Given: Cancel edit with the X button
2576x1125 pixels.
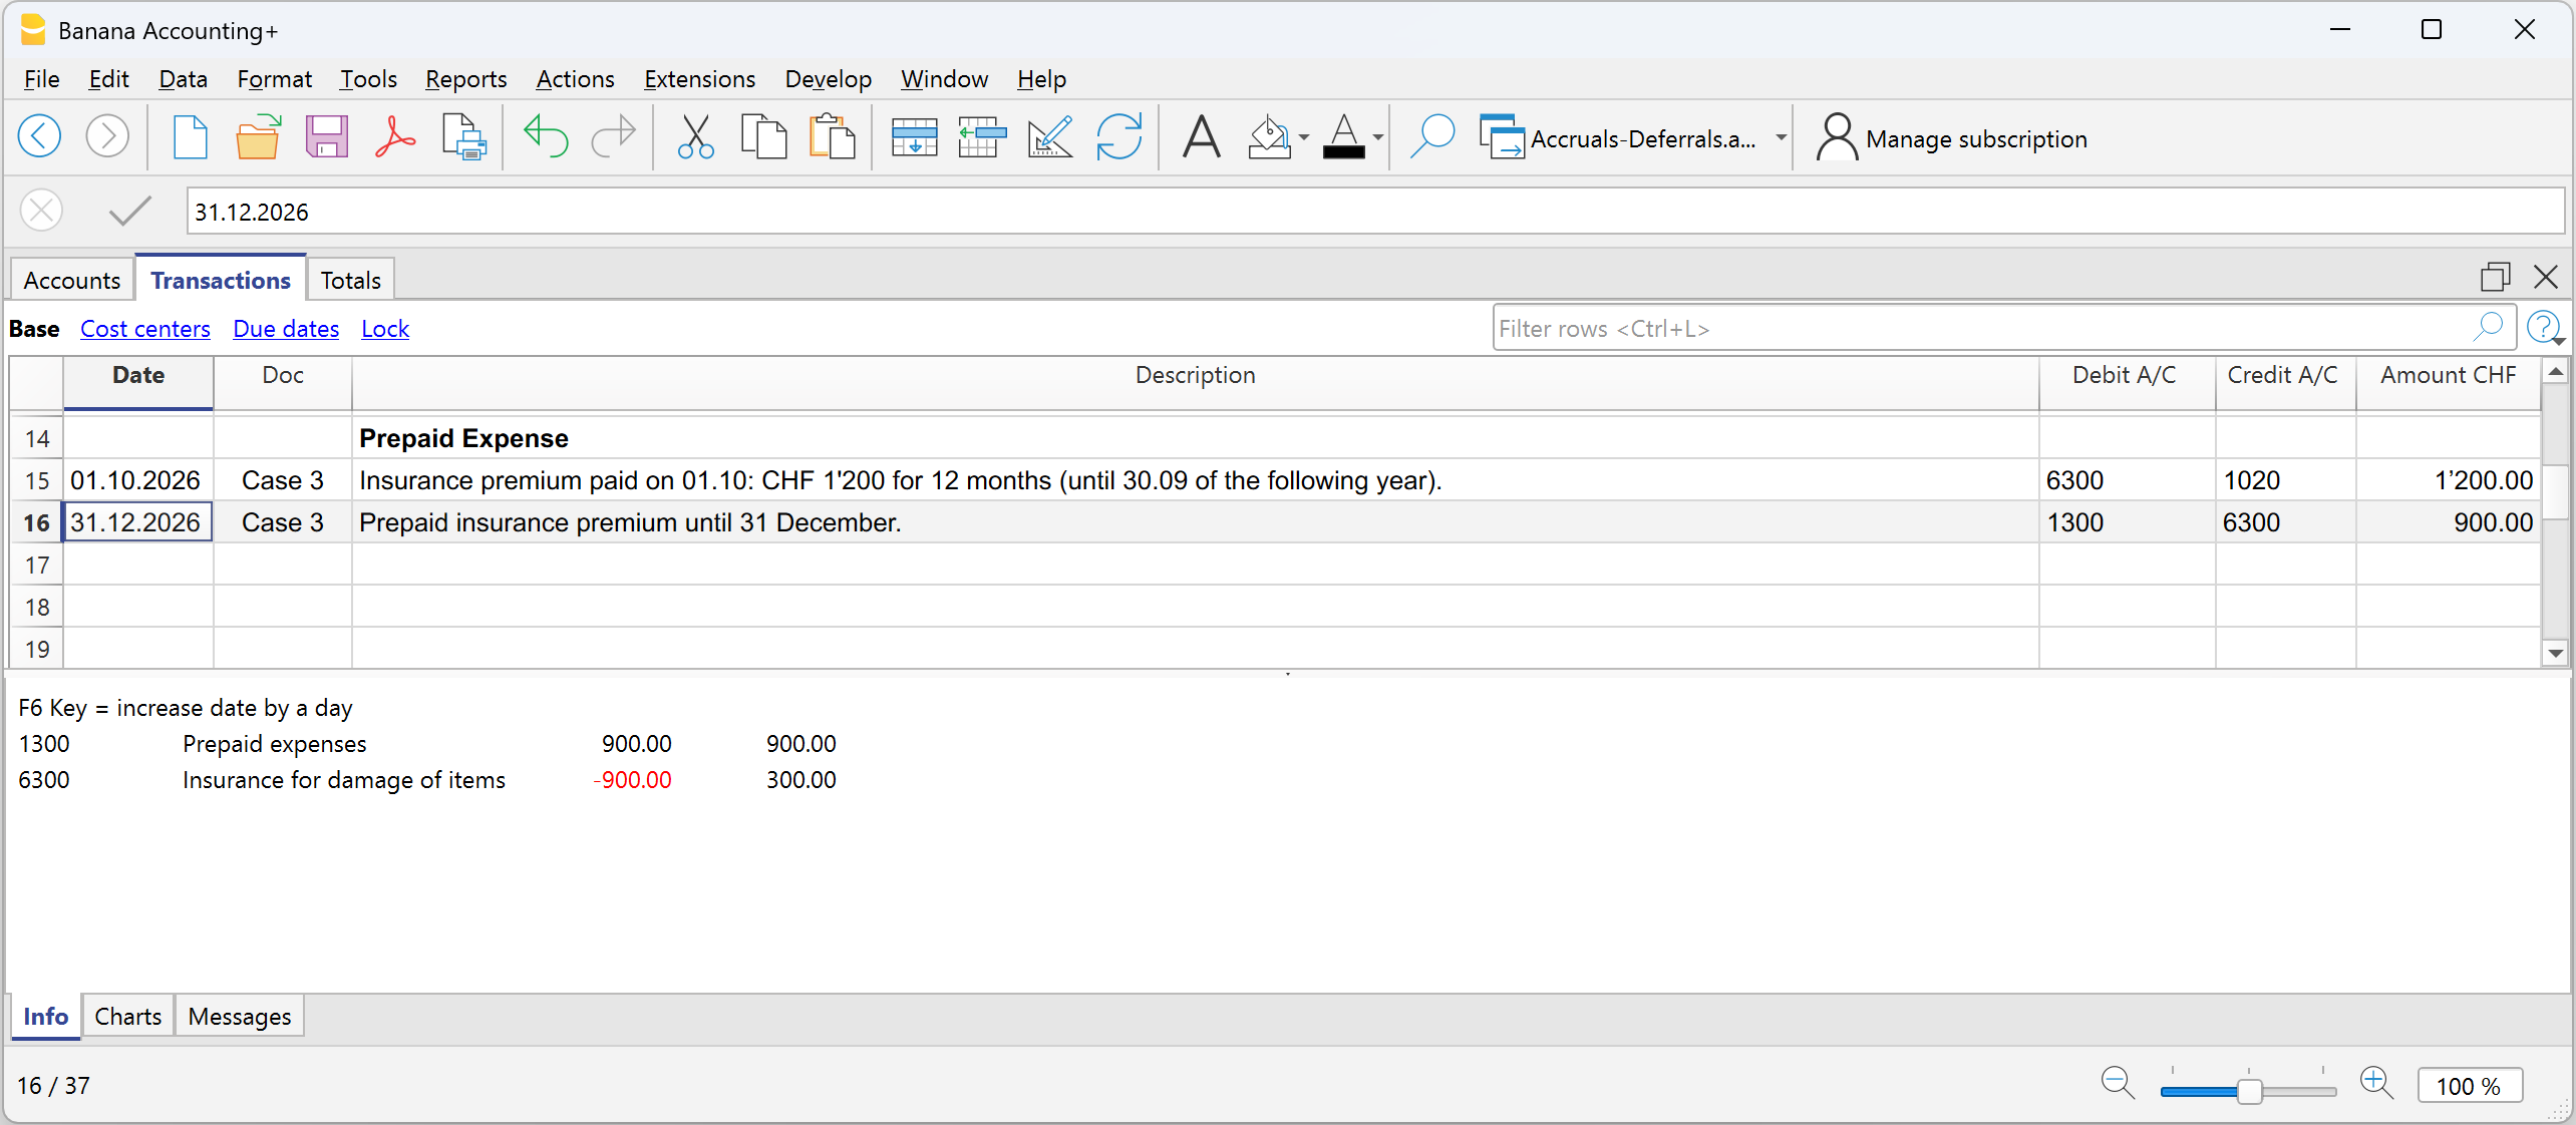Looking at the screenshot, I should click(42, 211).
